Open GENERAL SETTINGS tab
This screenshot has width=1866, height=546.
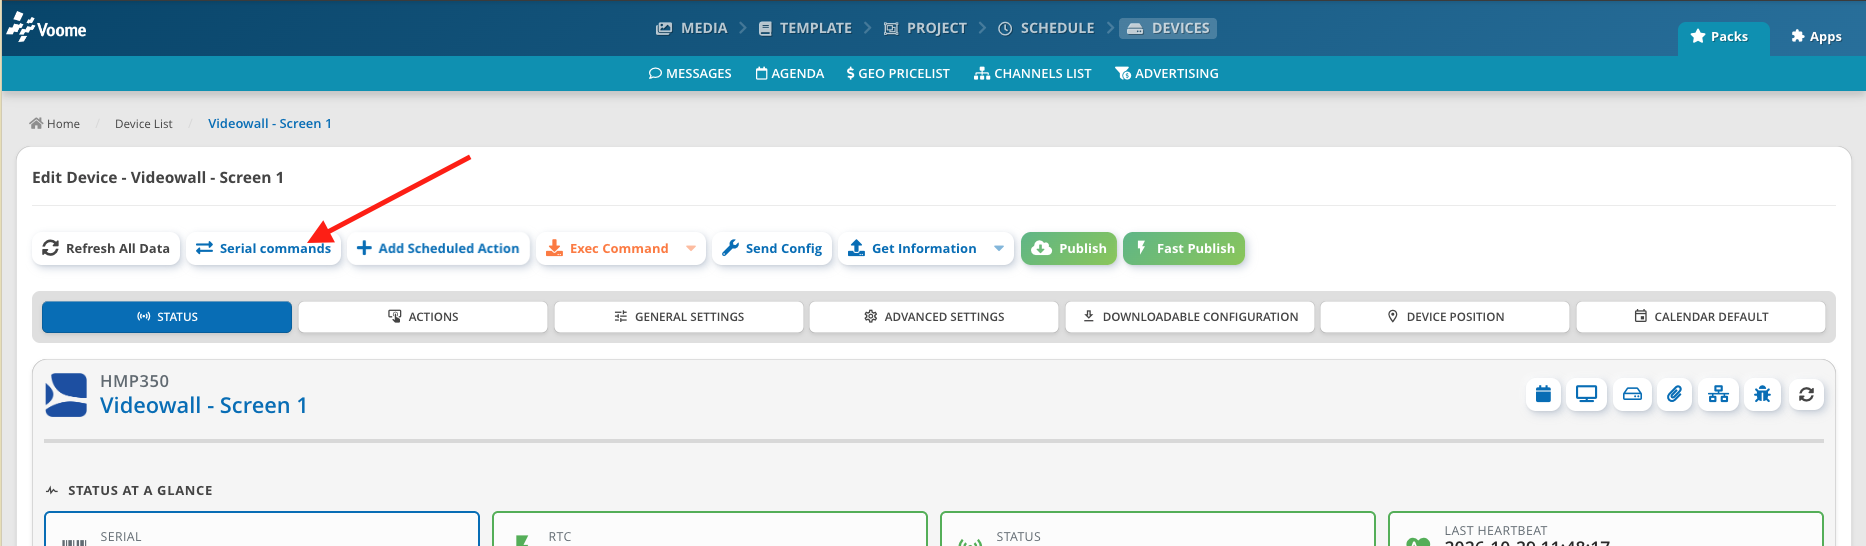(679, 317)
